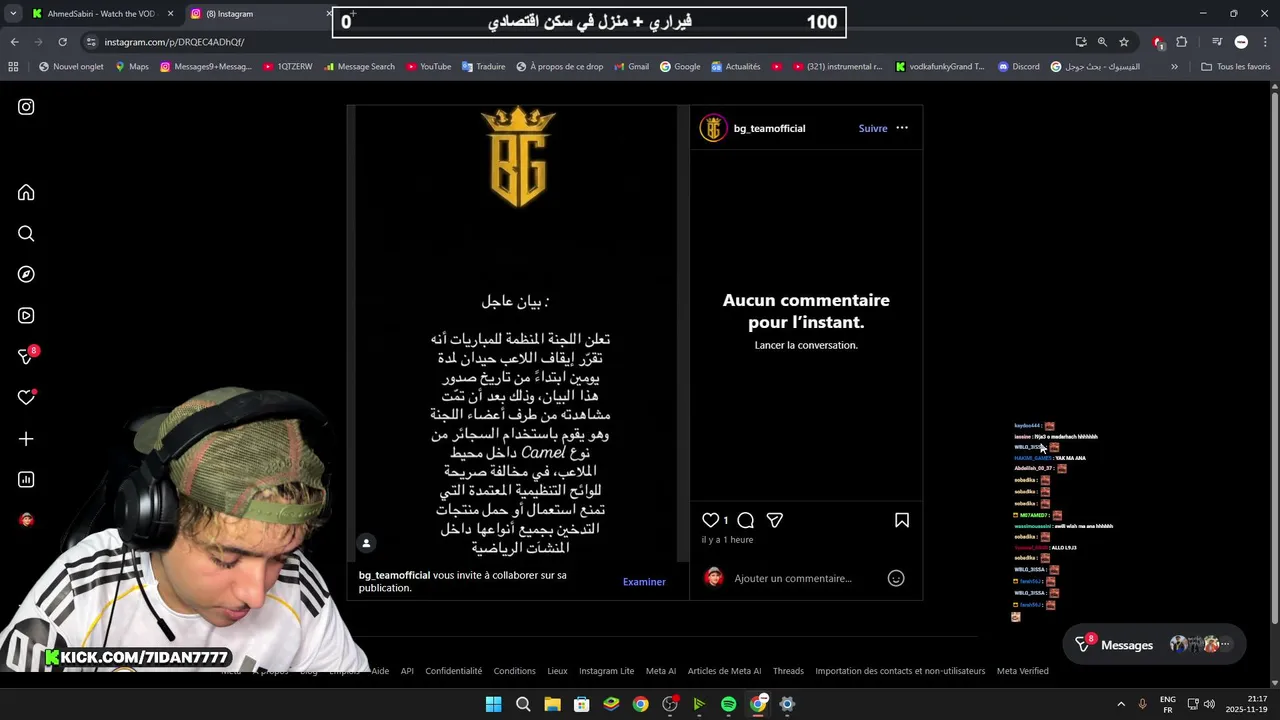1280x720 pixels.
Task: Open Reels from the sidebar
Action: coord(26,315)
